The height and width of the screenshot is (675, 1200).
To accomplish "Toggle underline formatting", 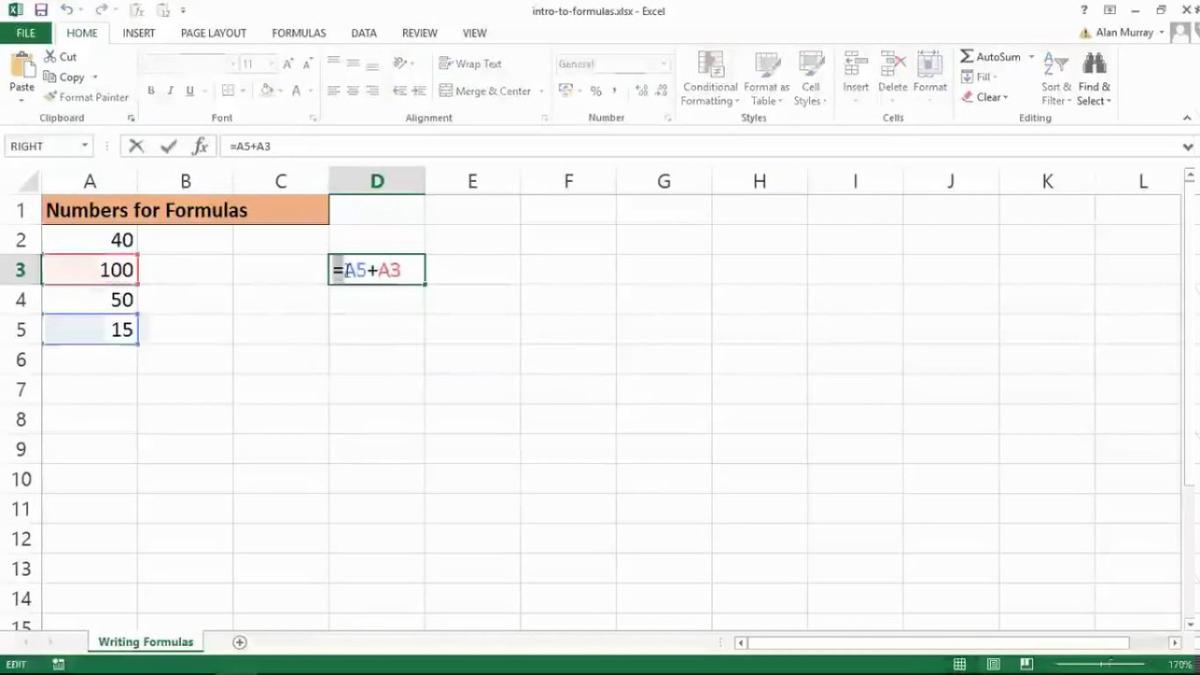I will [189, 90].
